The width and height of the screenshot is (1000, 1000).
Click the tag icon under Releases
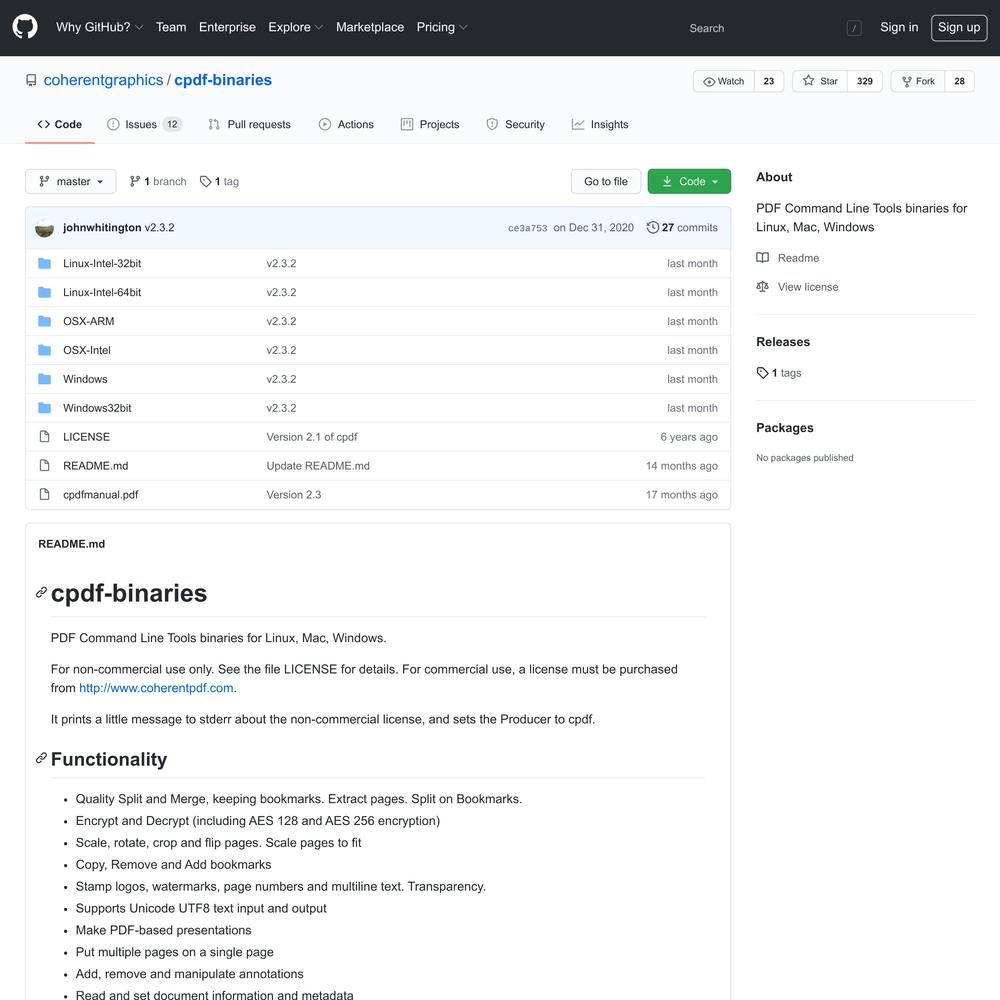tap(762, 372)
